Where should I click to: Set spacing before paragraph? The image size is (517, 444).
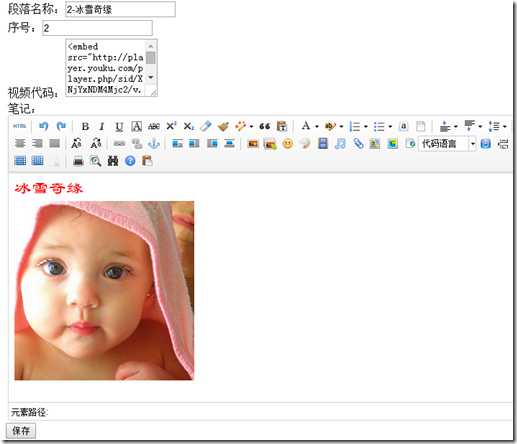click(445, 127)
